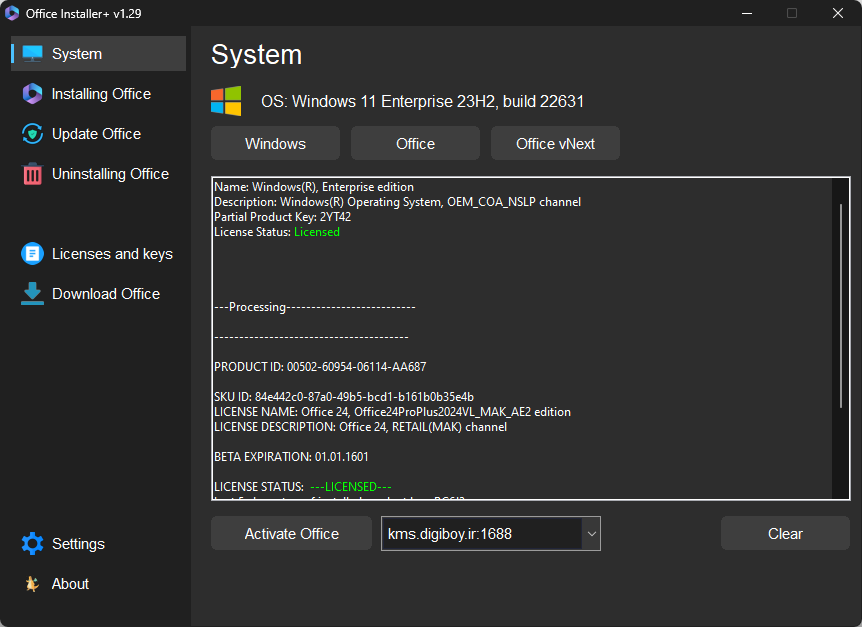Switch to Update Office page
The image size is (862, 627).
click(96, 134)
